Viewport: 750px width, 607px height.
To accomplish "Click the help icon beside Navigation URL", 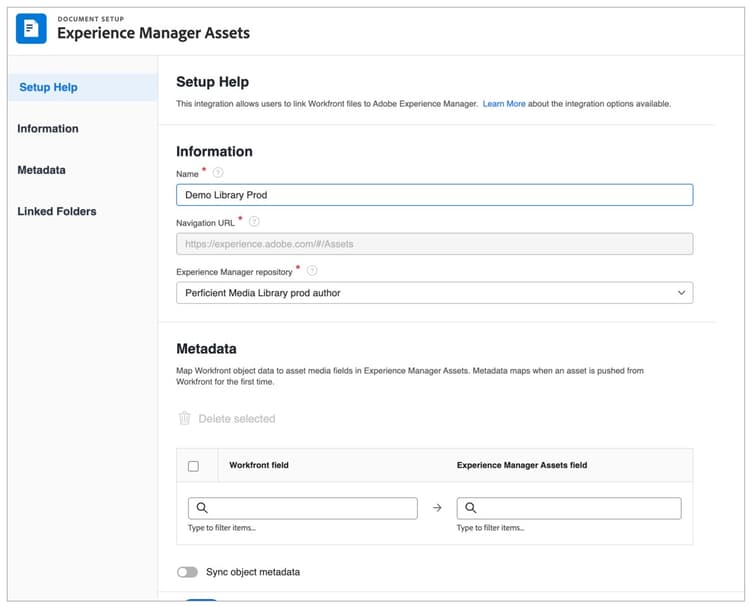I will (x=254, y=221).
